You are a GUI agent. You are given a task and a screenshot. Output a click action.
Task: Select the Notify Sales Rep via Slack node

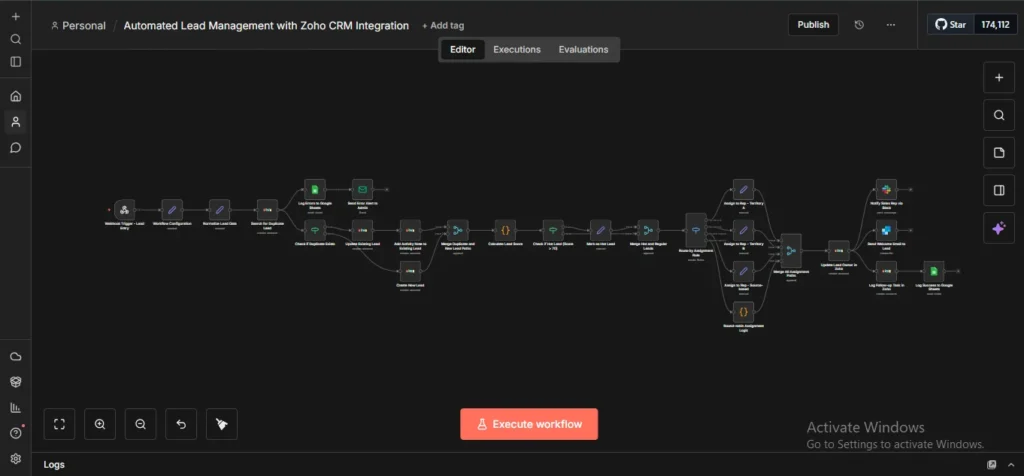tap(886, 189)
